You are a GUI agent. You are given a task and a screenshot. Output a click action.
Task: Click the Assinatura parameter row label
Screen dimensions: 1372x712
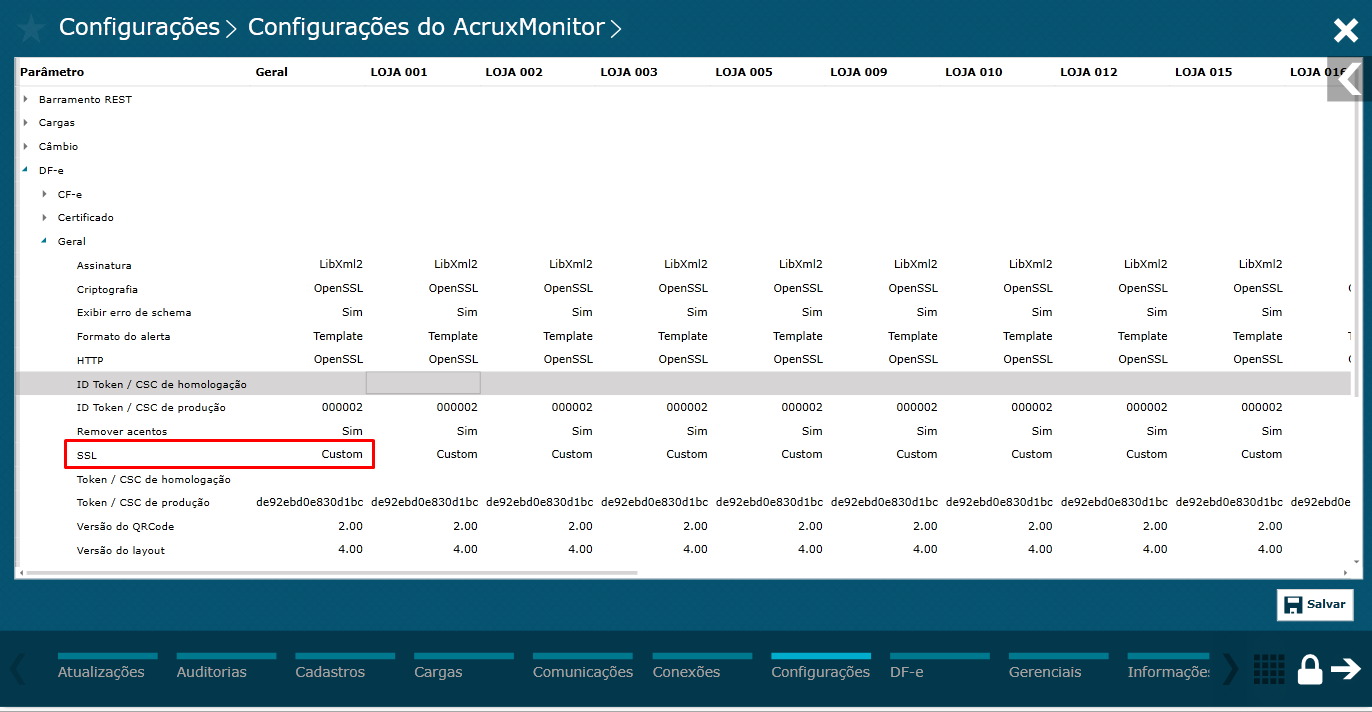click(x=104, y=265)
